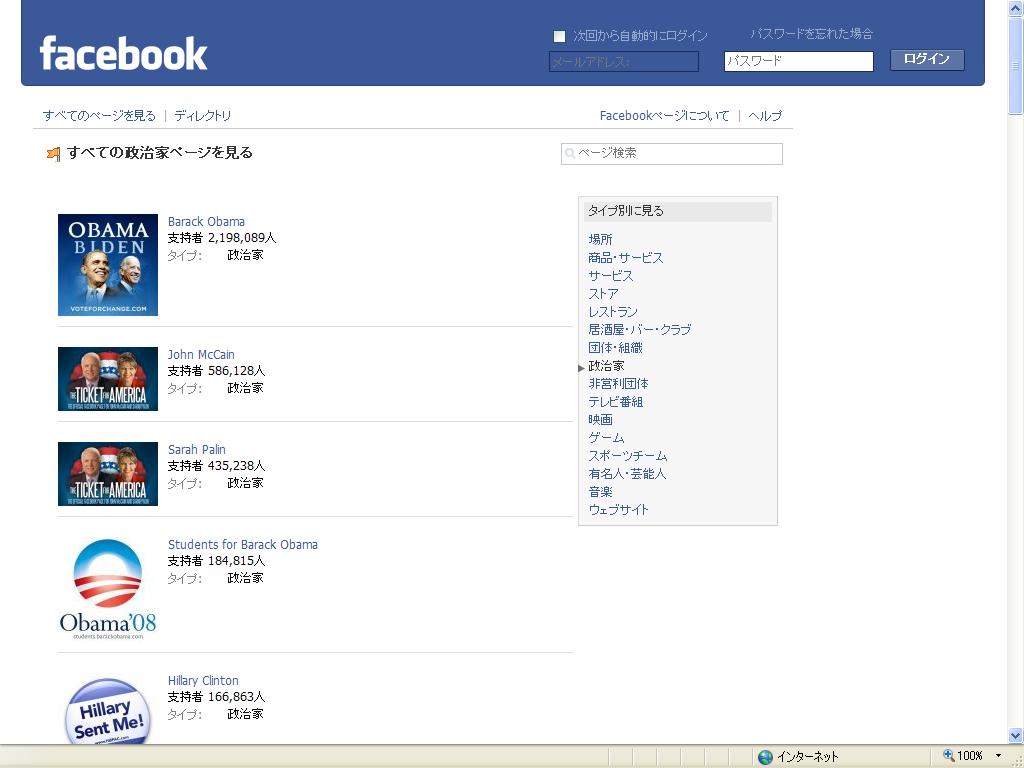Click the インターネット zone label in status bar
The width and height of the screenshot is (1024, 768).
807,757
